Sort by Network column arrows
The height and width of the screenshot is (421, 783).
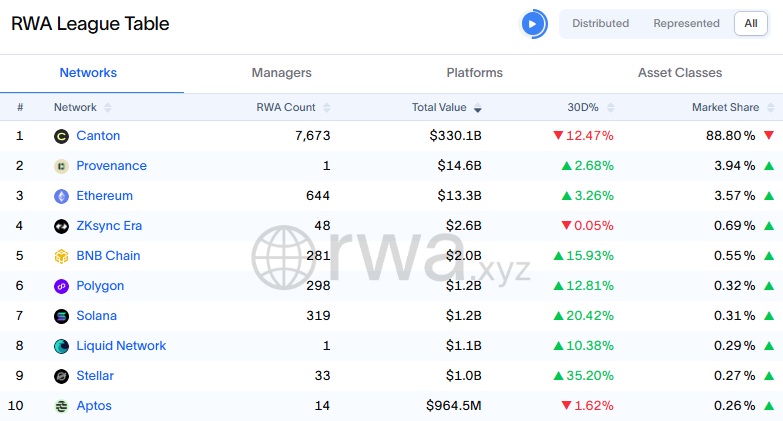[107, 107]
